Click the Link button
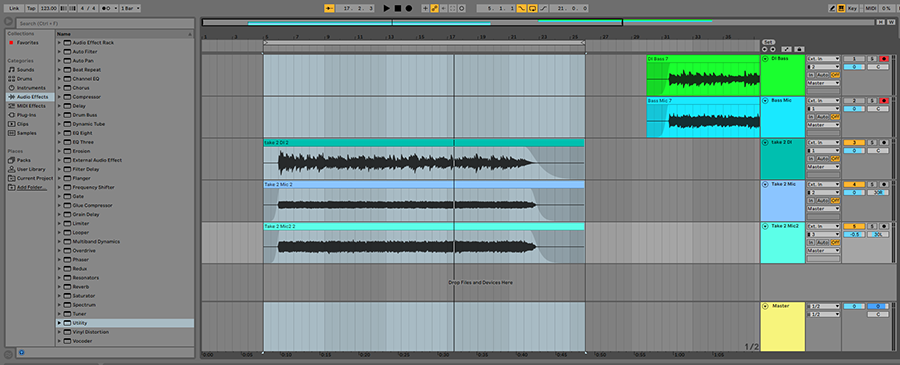 pos(14,8)
